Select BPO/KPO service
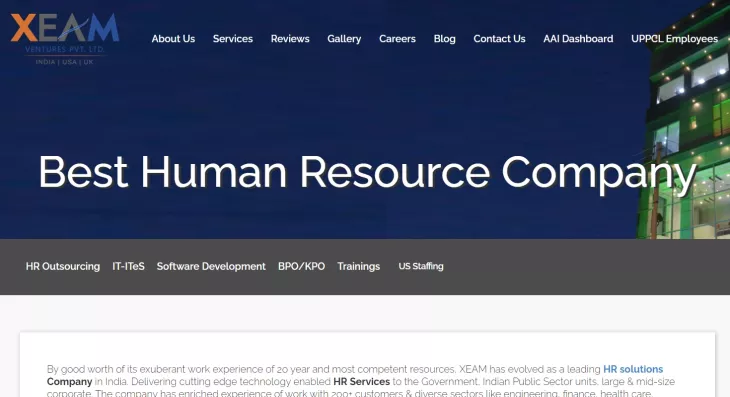 pyautogui.click(x=301, y=266)
